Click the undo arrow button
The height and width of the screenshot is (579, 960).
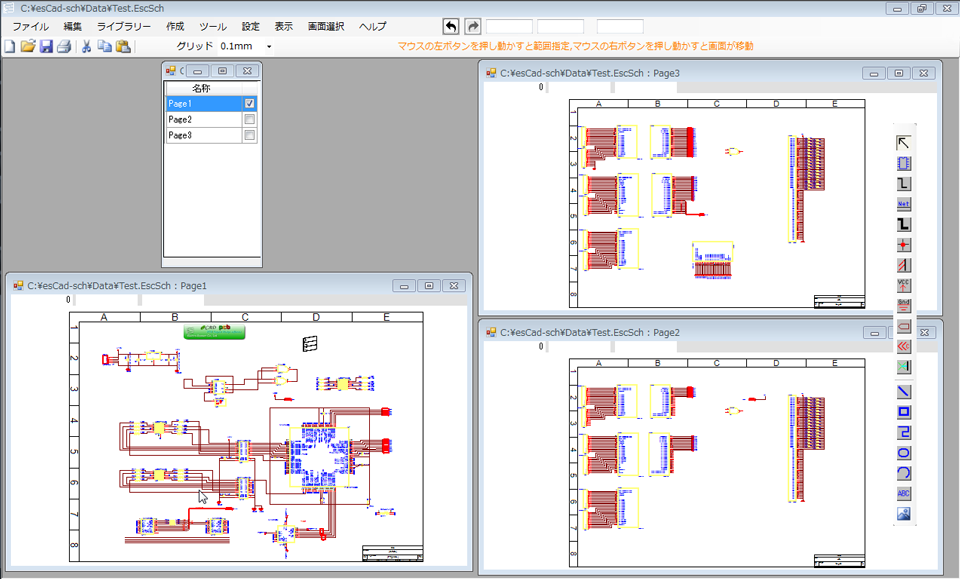[451, 27]
